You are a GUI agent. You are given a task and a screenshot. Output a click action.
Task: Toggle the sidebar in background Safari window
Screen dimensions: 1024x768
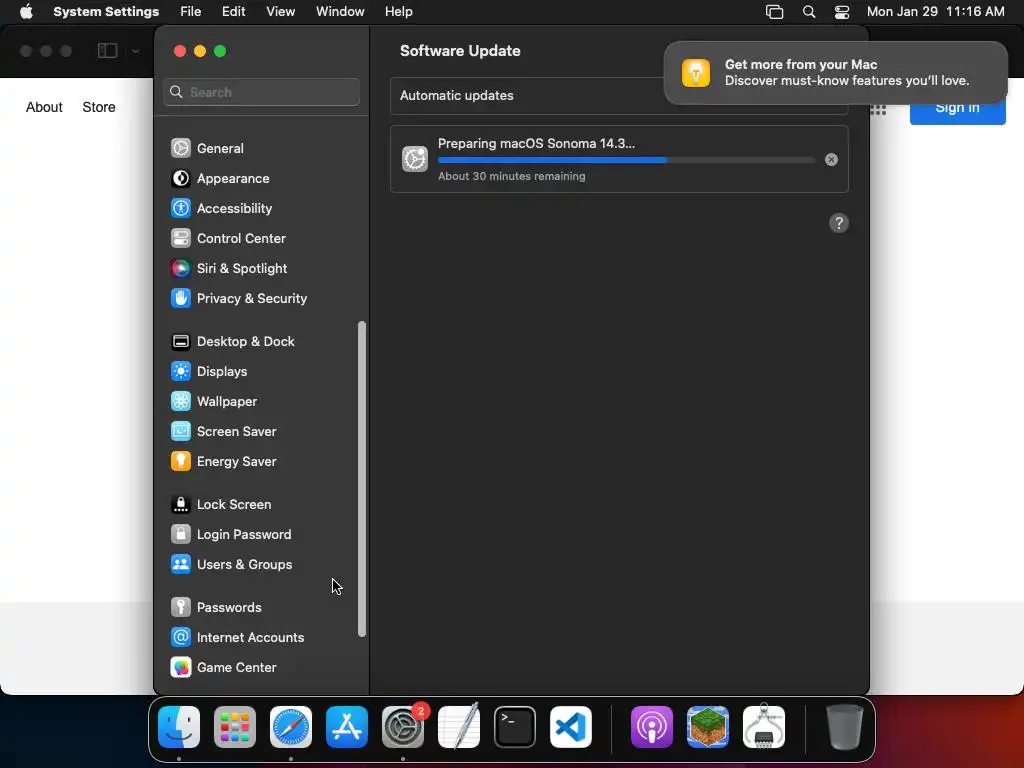pos(107,51)
